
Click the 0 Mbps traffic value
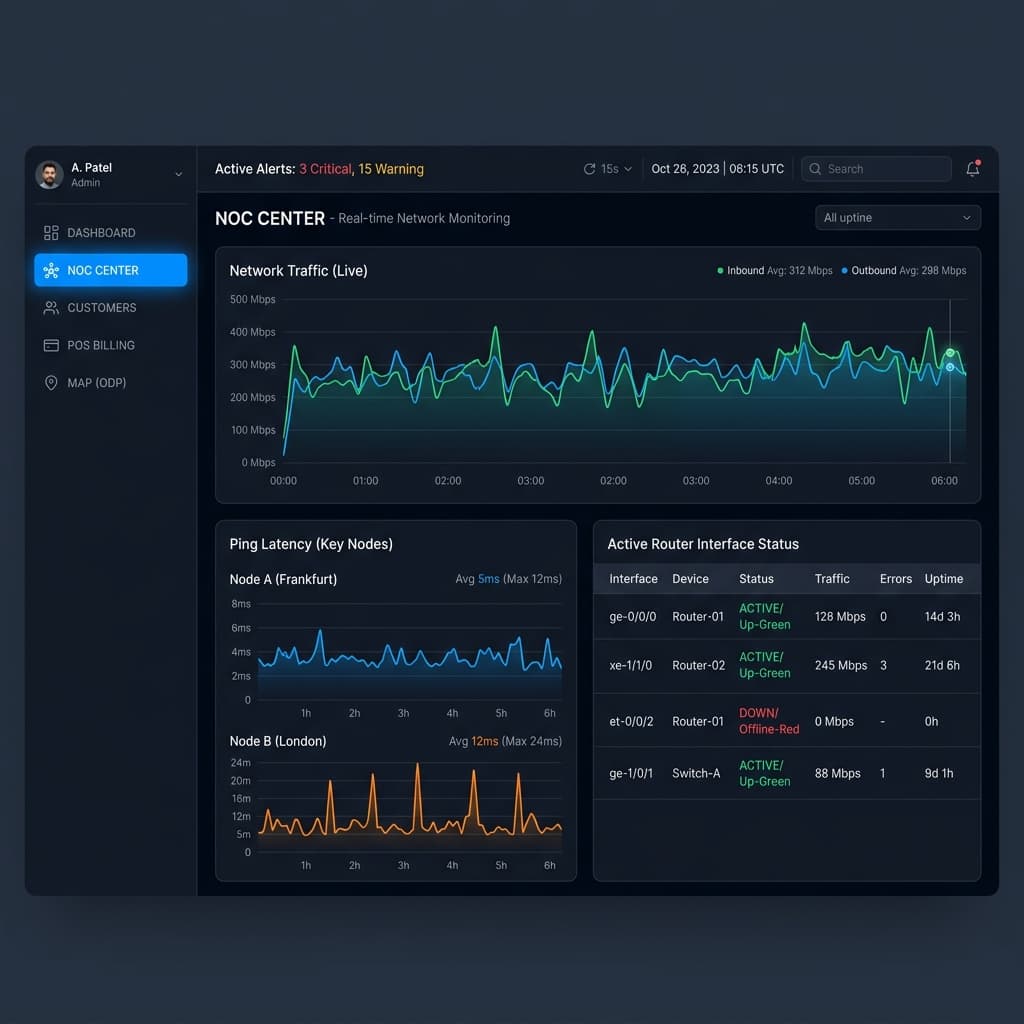pyautogui.click(x=834, y=722)
